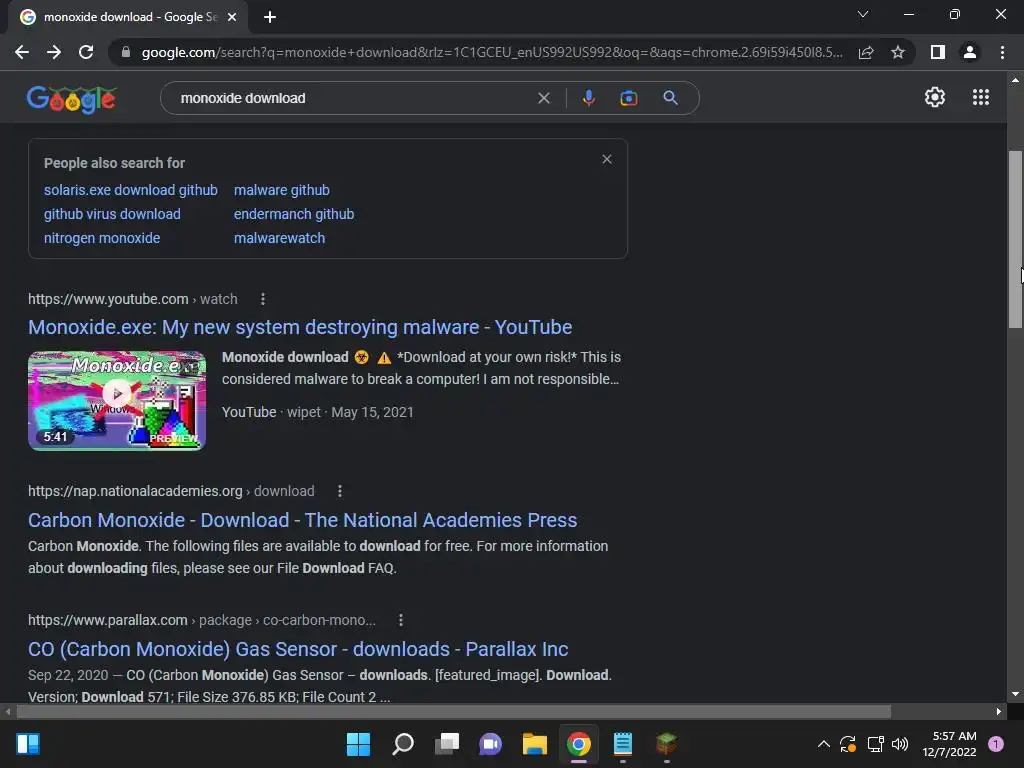This screenshot has height=768, width=1024.
Task: Open Google quick settings gear
Action: click(935, 97)
